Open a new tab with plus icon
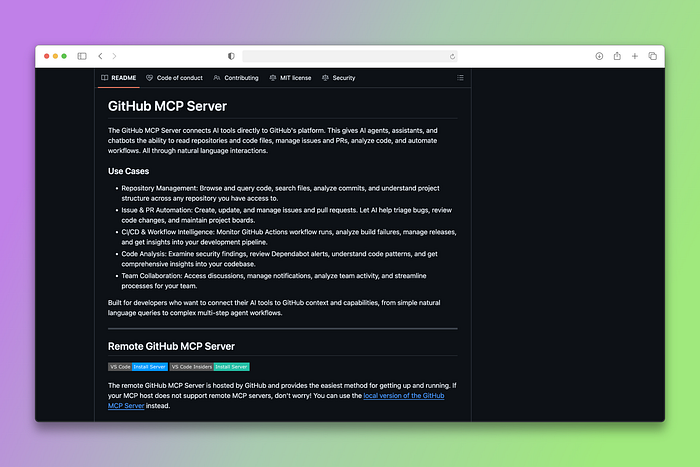The width and height of the screenshot is (700, 467). tap(634, 56)
